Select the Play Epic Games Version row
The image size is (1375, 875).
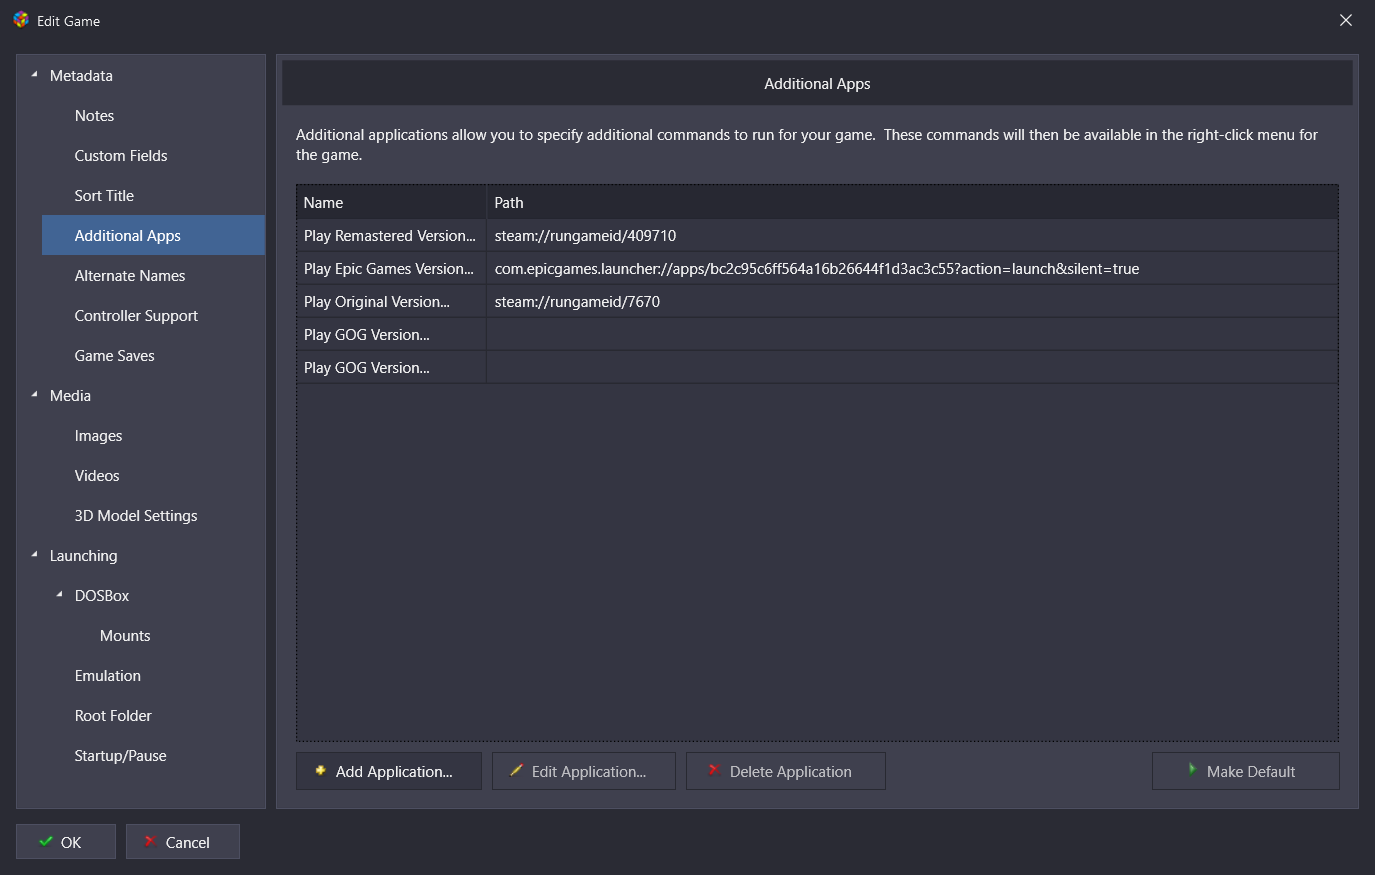[389, 269]
